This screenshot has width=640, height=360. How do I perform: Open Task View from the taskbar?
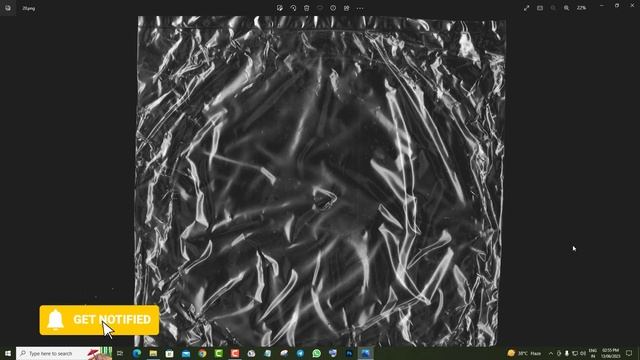pos(120,353)
